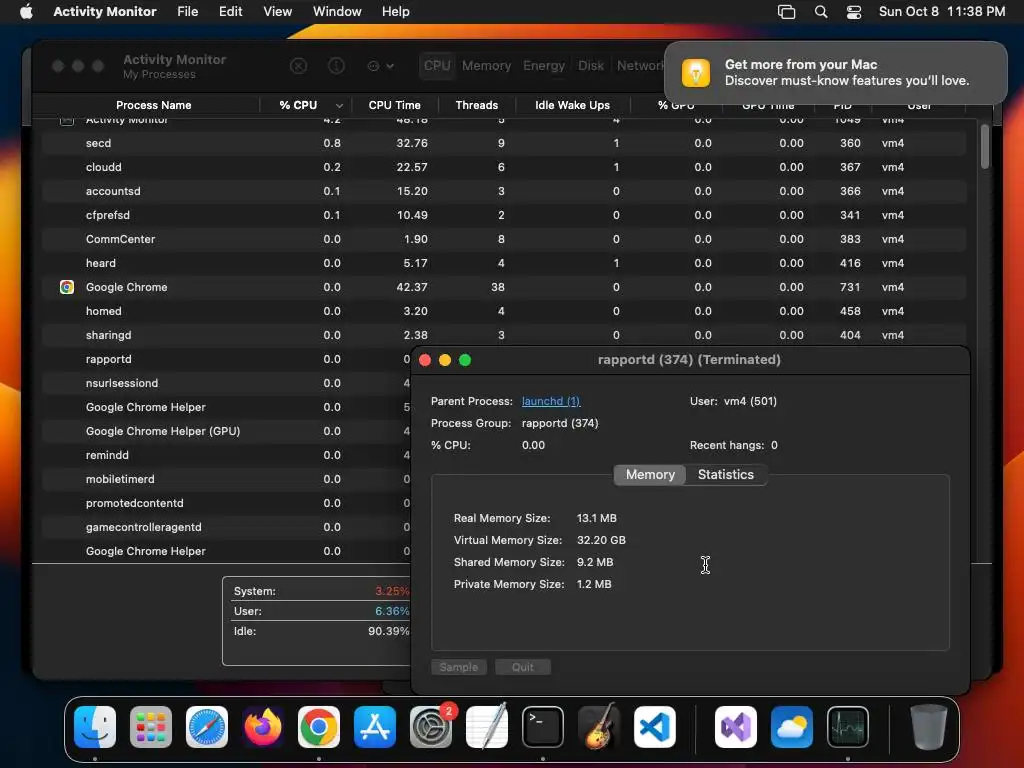Select the homed process row
Screen dimensions: 1024x768
pos(504,312)
